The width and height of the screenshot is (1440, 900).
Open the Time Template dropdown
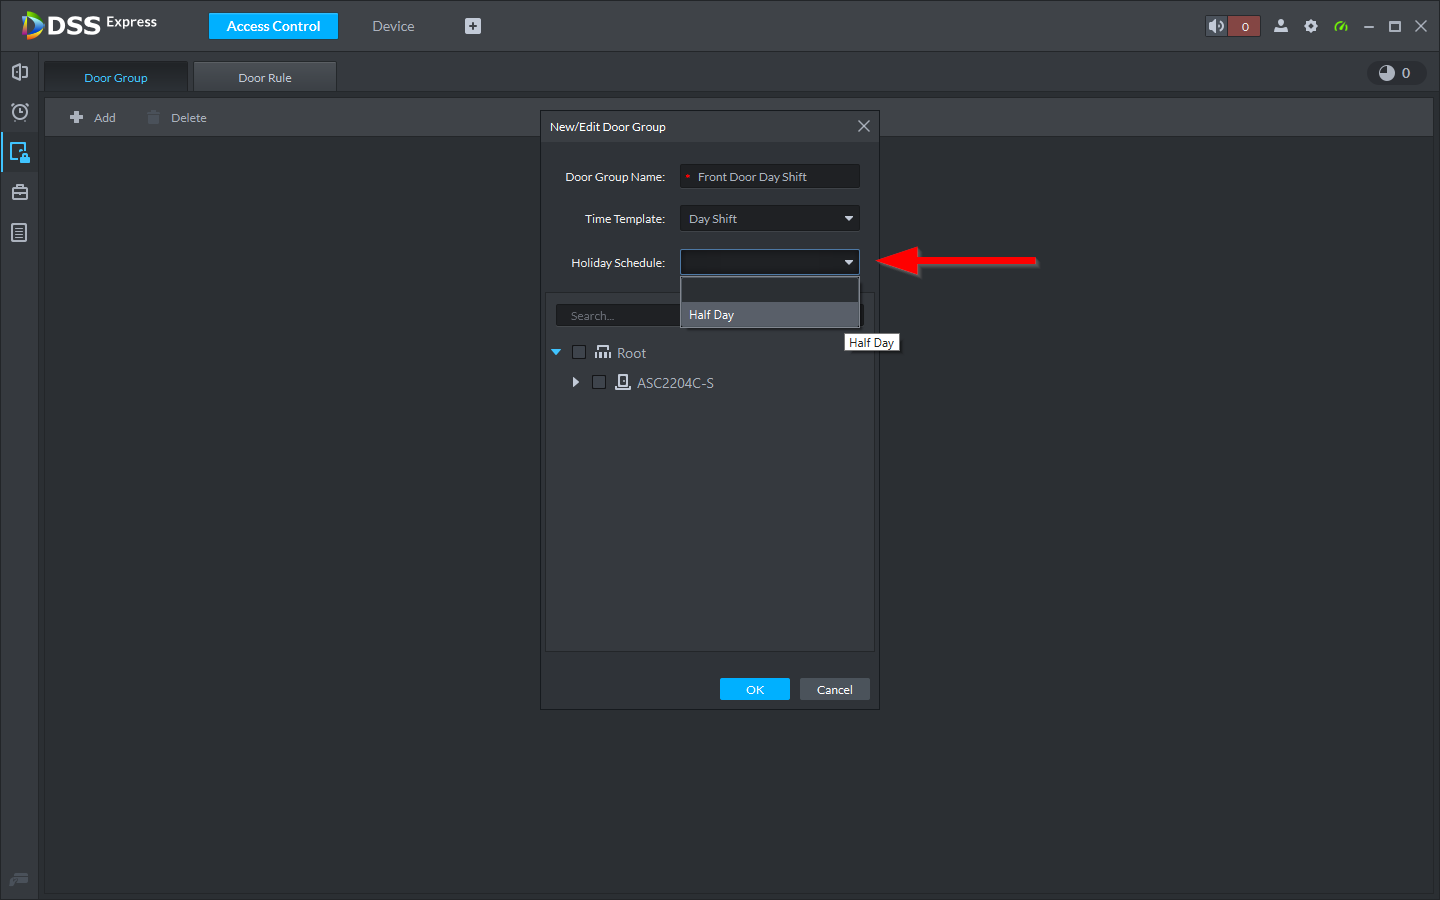[769, 219]
